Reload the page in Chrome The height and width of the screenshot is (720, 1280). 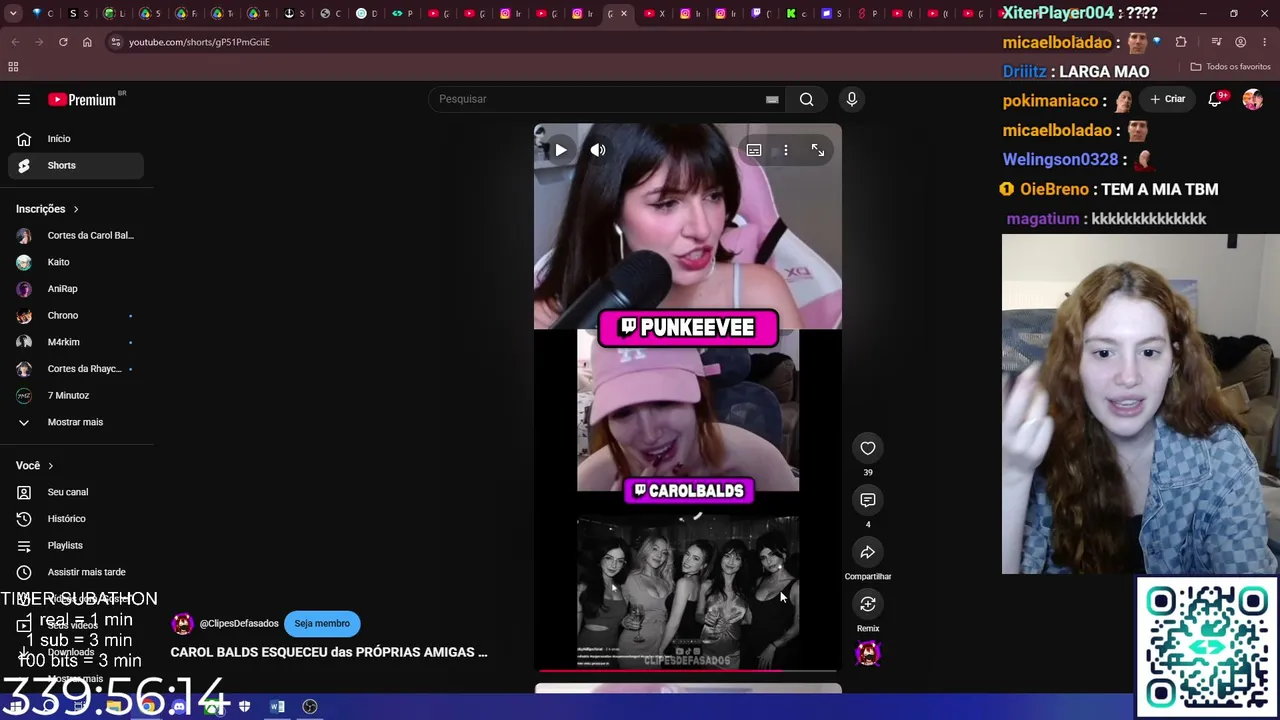point(63,42)
